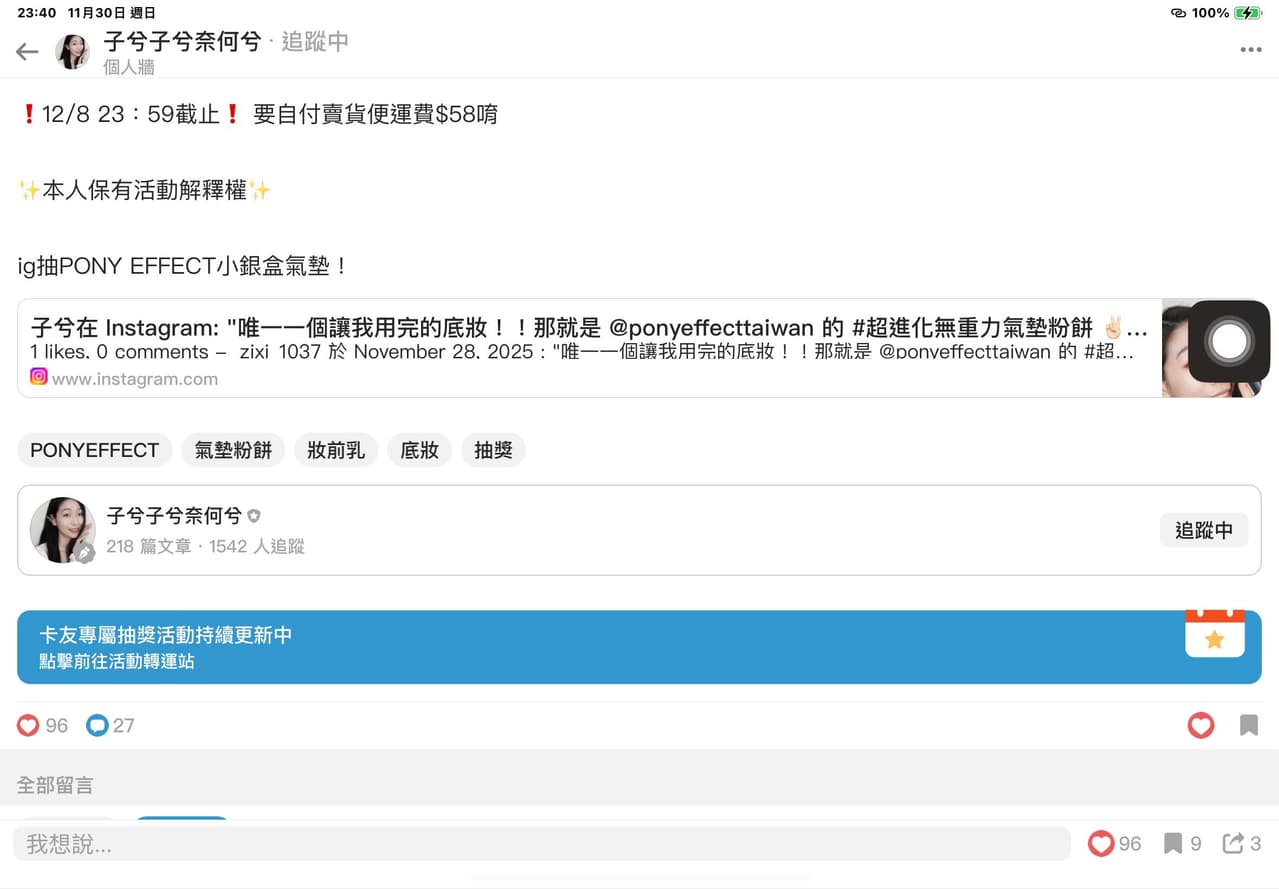Select the 氣墊粉餅 tag
1279x889 pixels.
coord(233,450)
